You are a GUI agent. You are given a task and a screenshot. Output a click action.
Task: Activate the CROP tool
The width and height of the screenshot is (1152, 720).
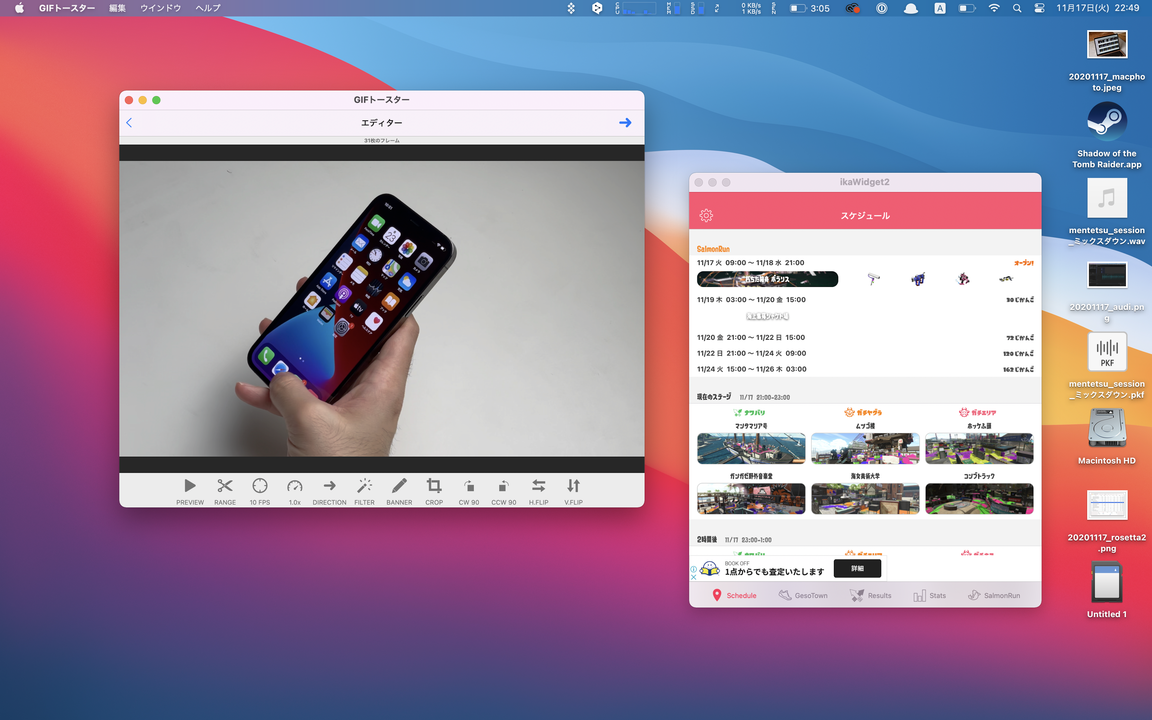click(x=434, y=491)
